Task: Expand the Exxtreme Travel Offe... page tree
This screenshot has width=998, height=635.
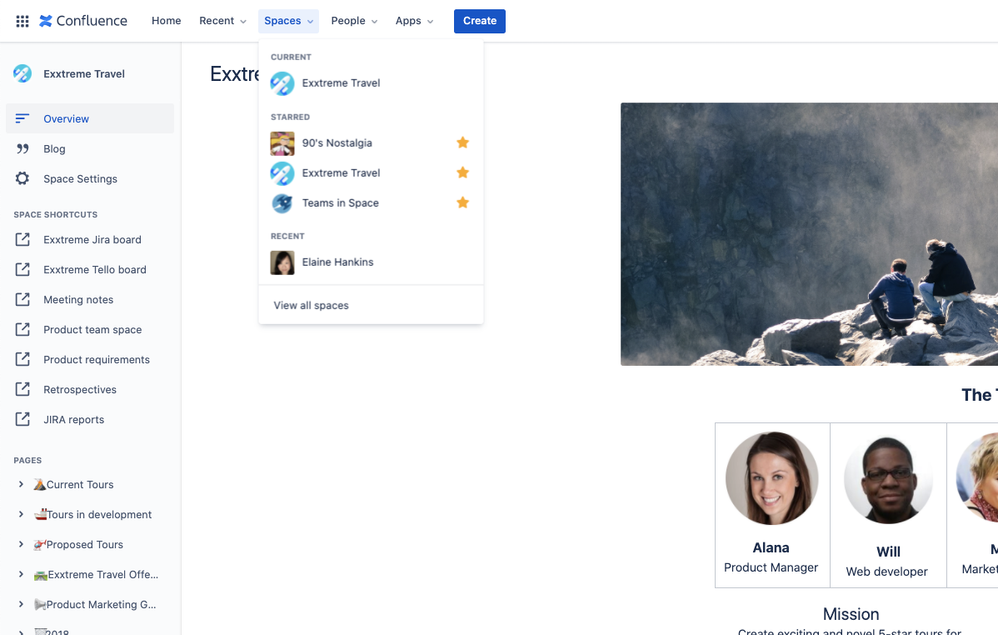Action: pos(21,574)
